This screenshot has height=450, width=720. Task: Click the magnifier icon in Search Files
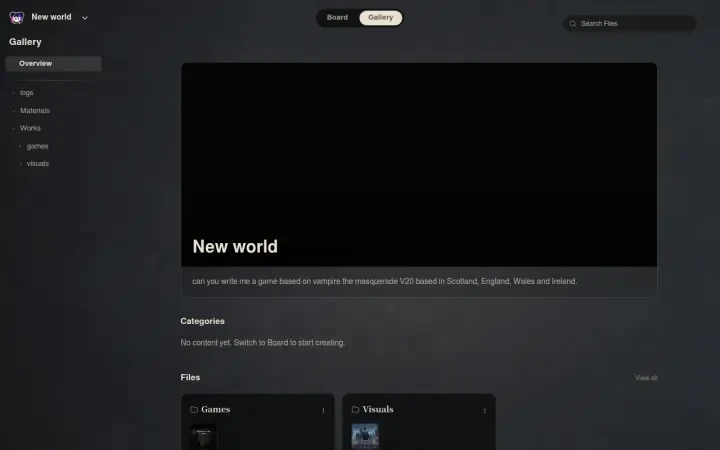tap(573, 24)
